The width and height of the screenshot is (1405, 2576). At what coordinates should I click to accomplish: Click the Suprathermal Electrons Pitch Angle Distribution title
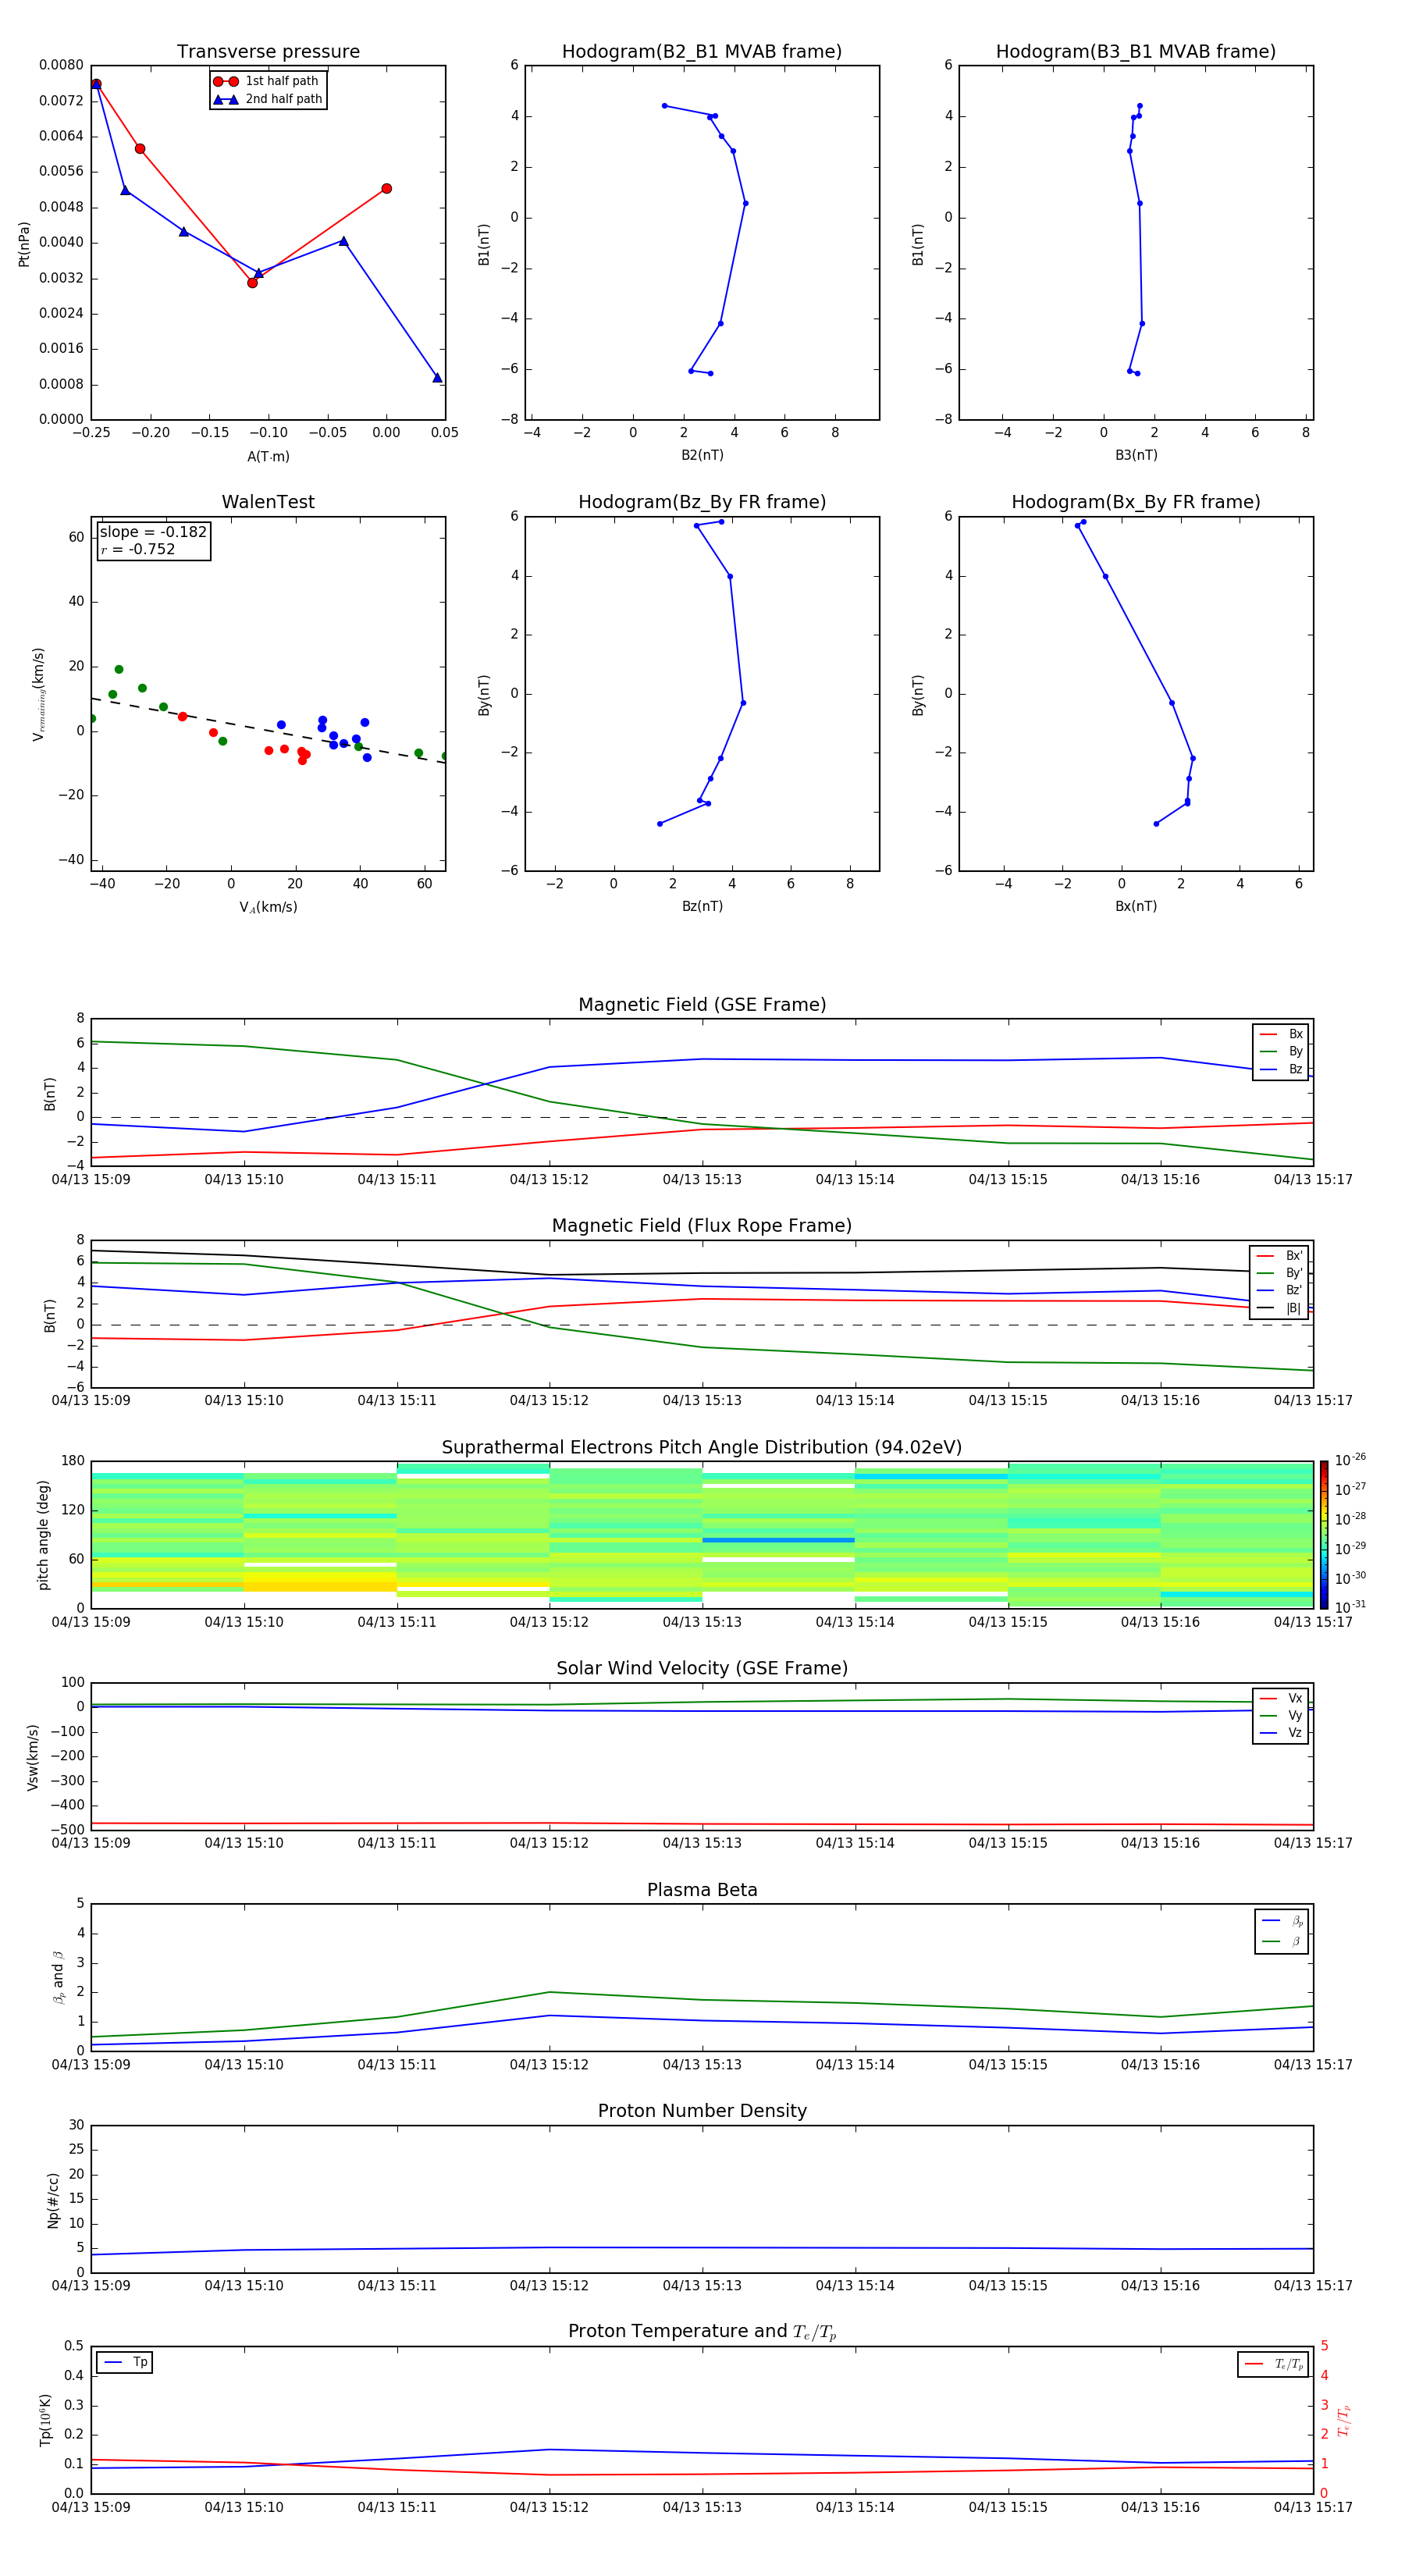[702, 1448]
